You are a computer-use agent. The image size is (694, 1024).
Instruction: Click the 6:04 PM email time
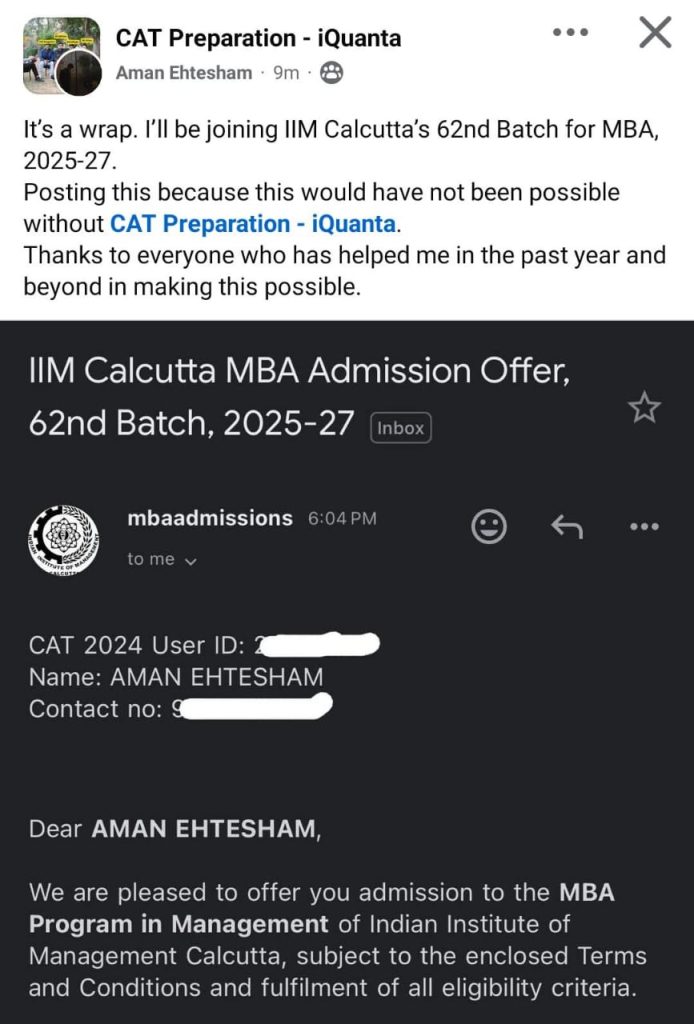click(x=343, y=518)
